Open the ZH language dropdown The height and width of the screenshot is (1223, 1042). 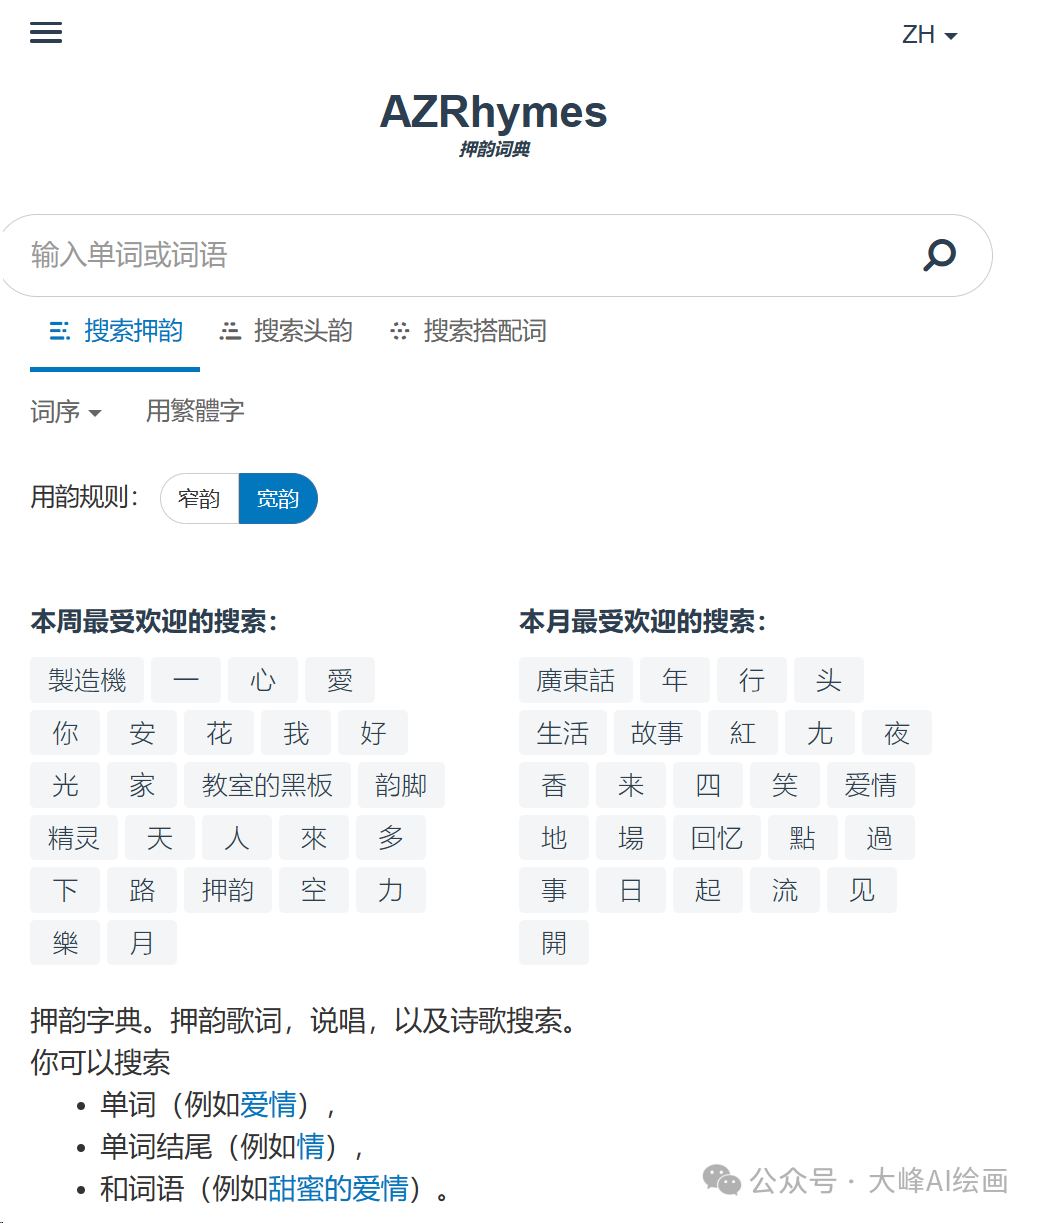930,35
